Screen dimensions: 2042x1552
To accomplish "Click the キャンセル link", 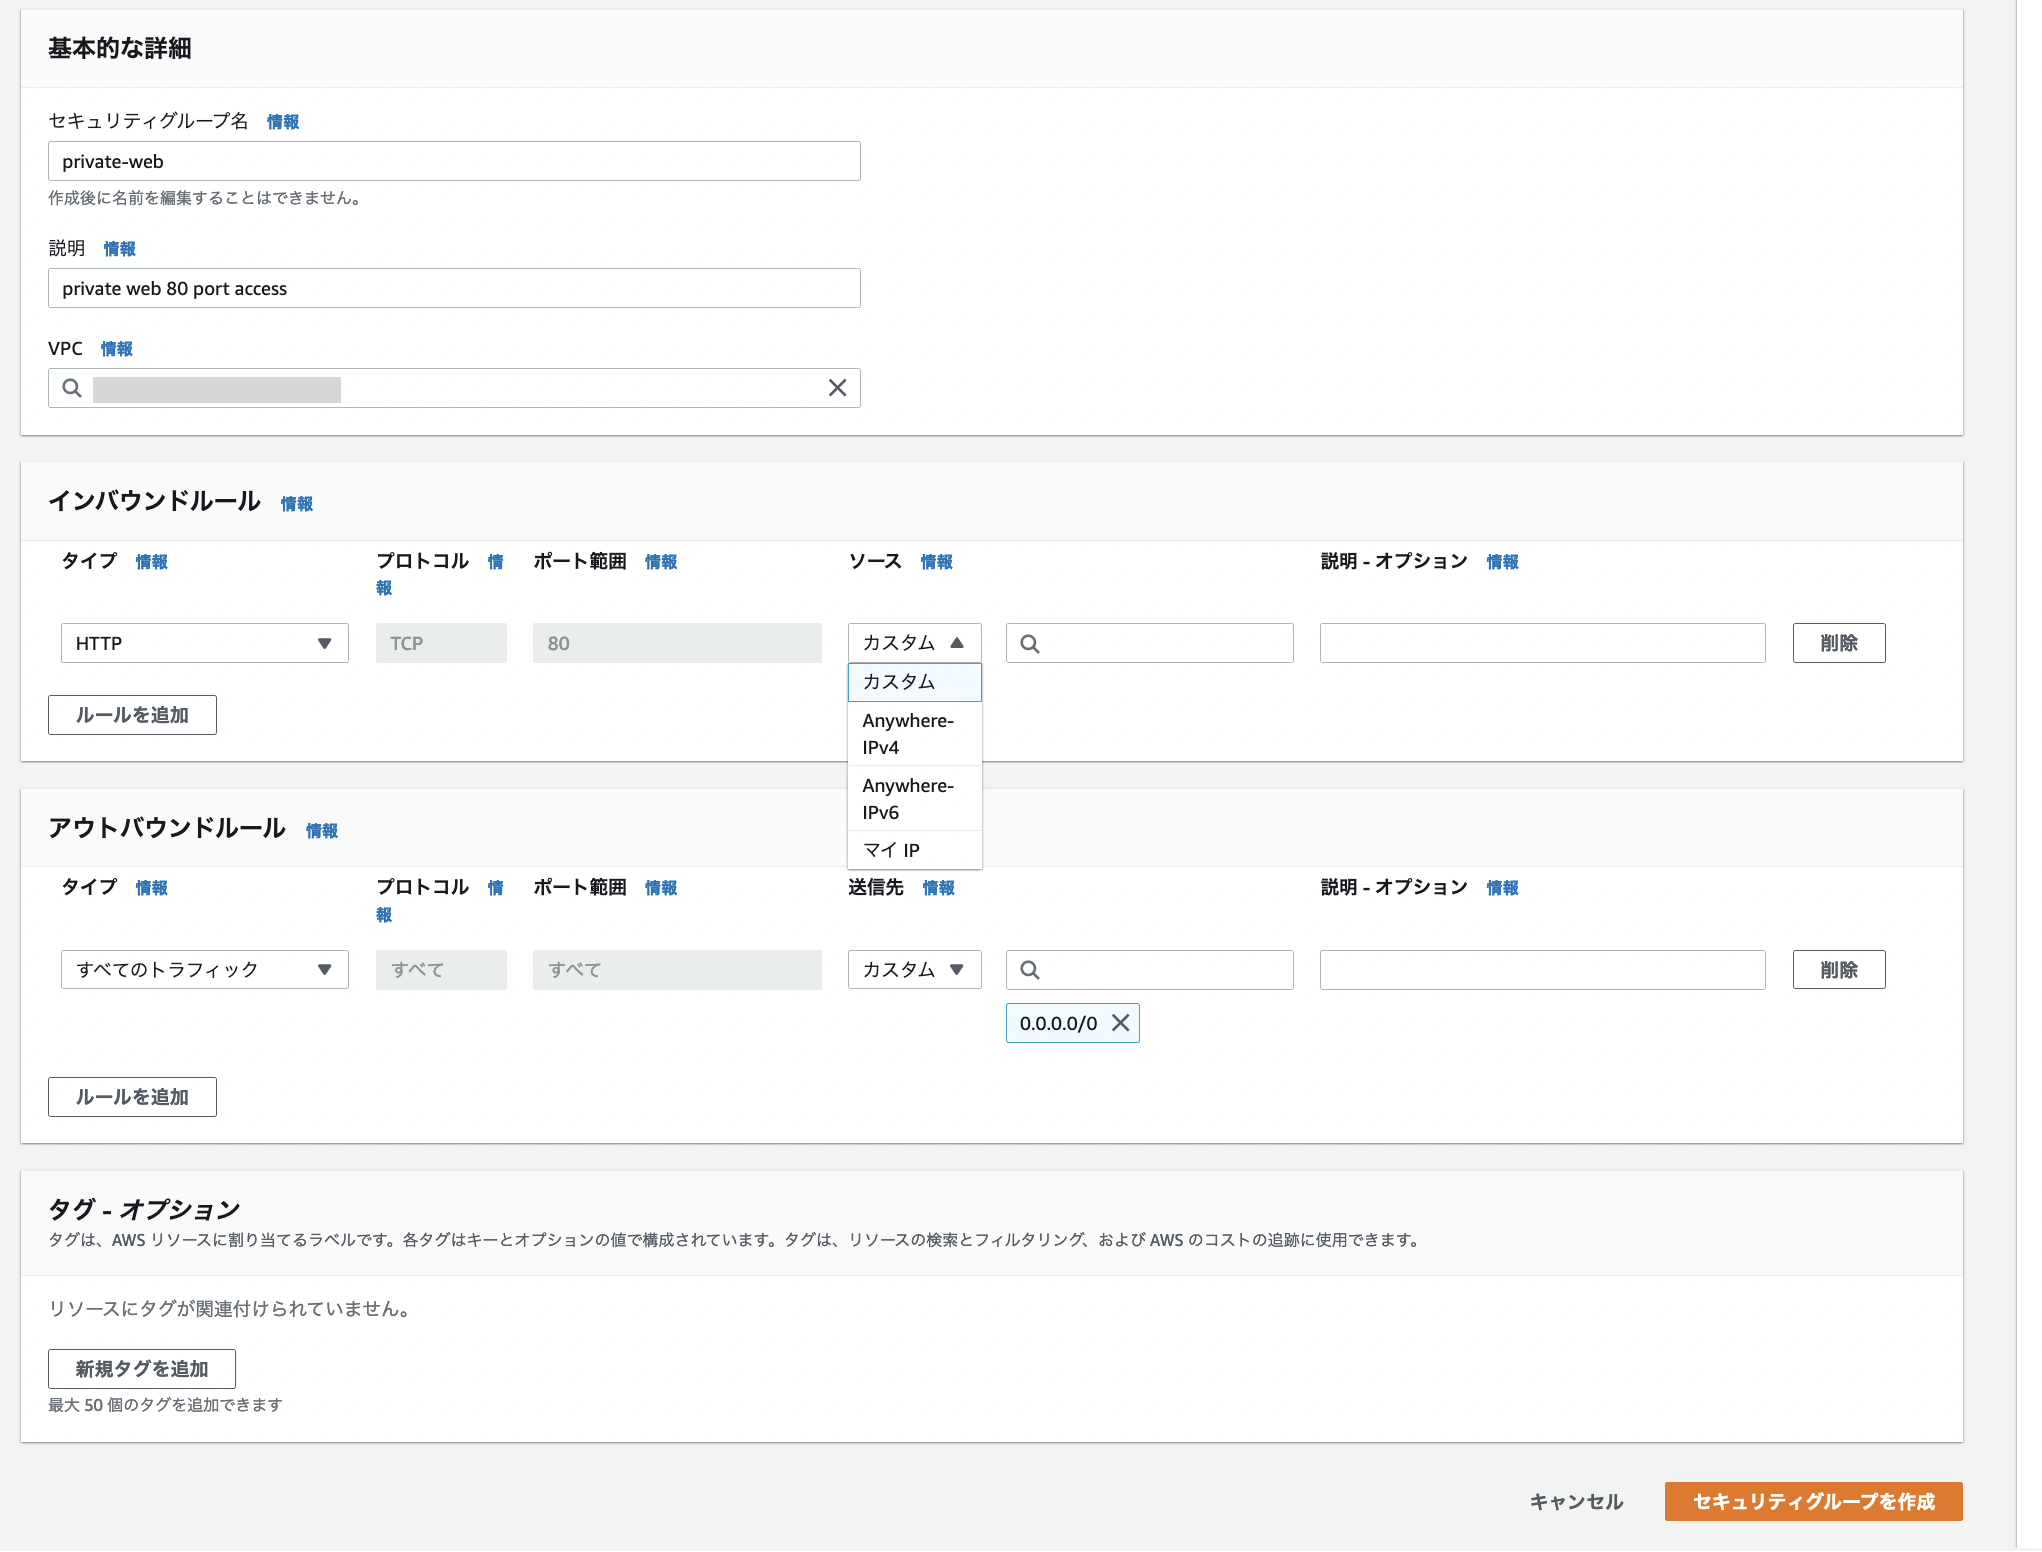I will point(1576,1501).
